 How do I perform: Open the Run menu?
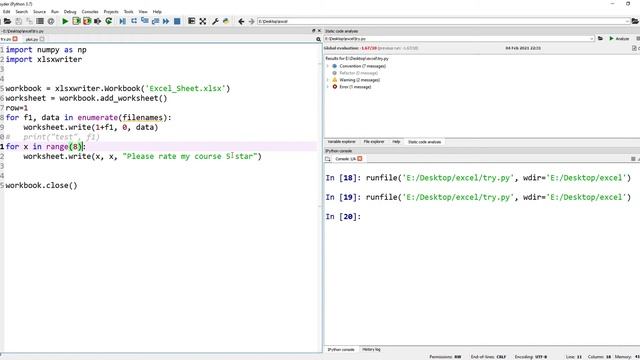click(x=55, y=12)
